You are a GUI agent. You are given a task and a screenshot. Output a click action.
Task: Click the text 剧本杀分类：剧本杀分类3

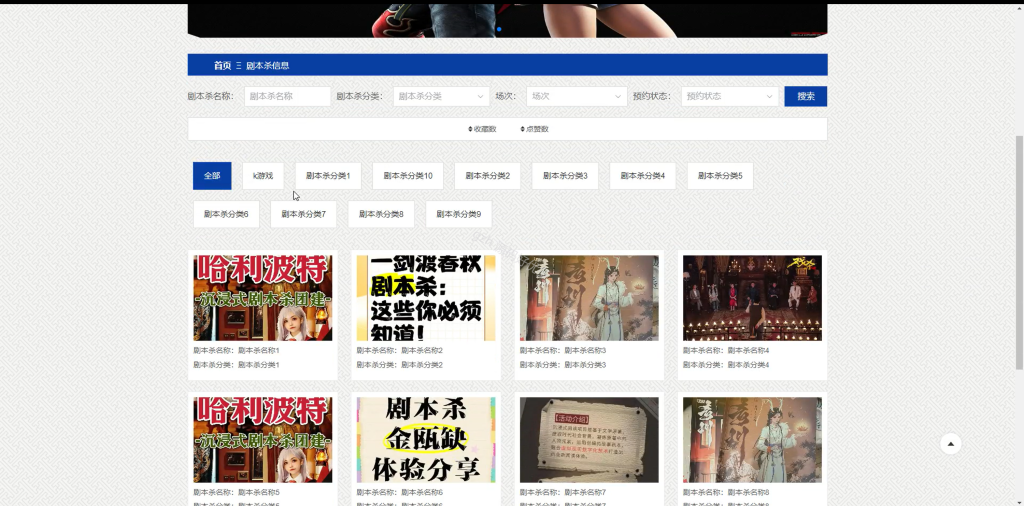pos(563,365)
